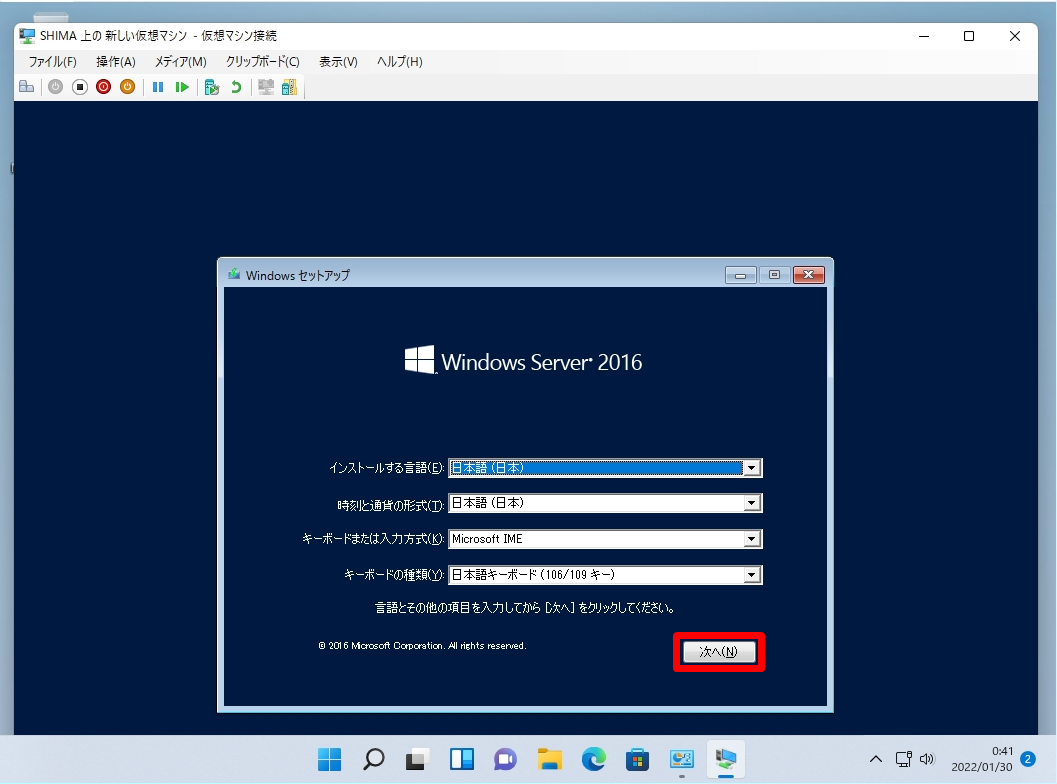Turn off the VM with the stop icon
Screen dimensions: 1057x784
[80, 87]
